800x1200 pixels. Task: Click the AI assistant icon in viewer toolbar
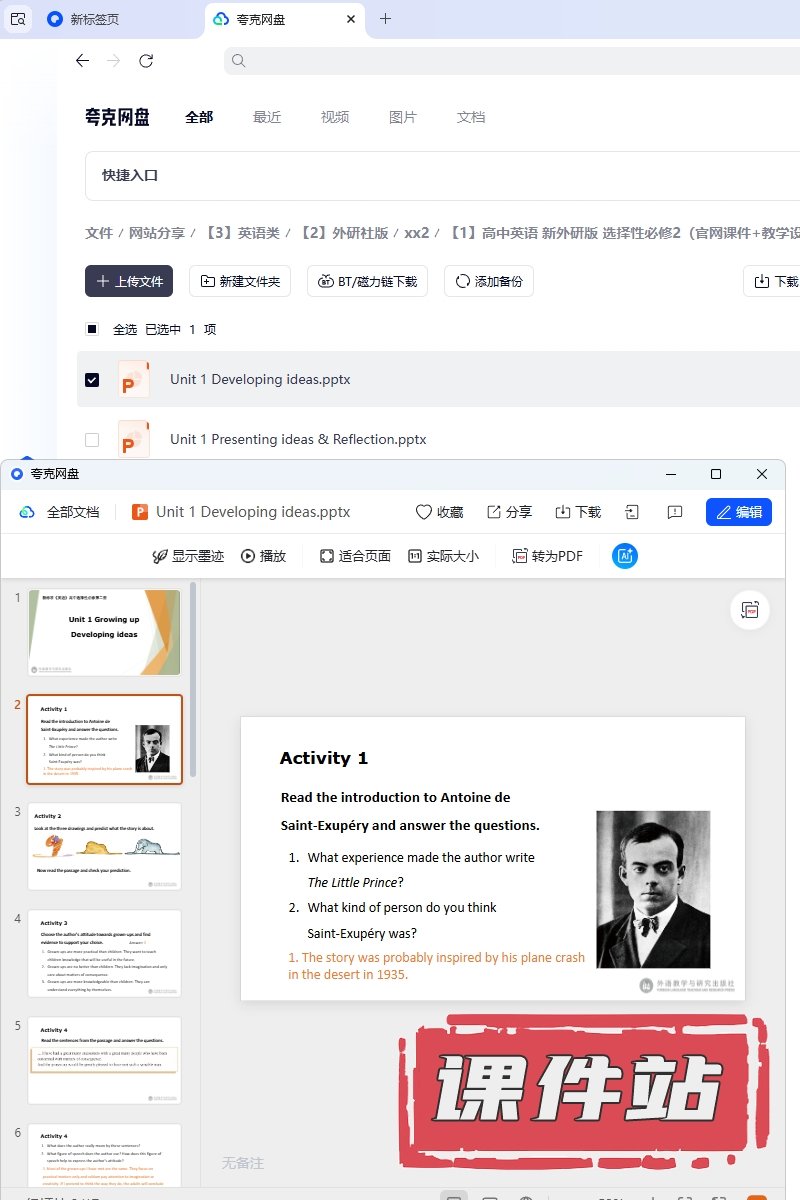(x=625, y=556)
